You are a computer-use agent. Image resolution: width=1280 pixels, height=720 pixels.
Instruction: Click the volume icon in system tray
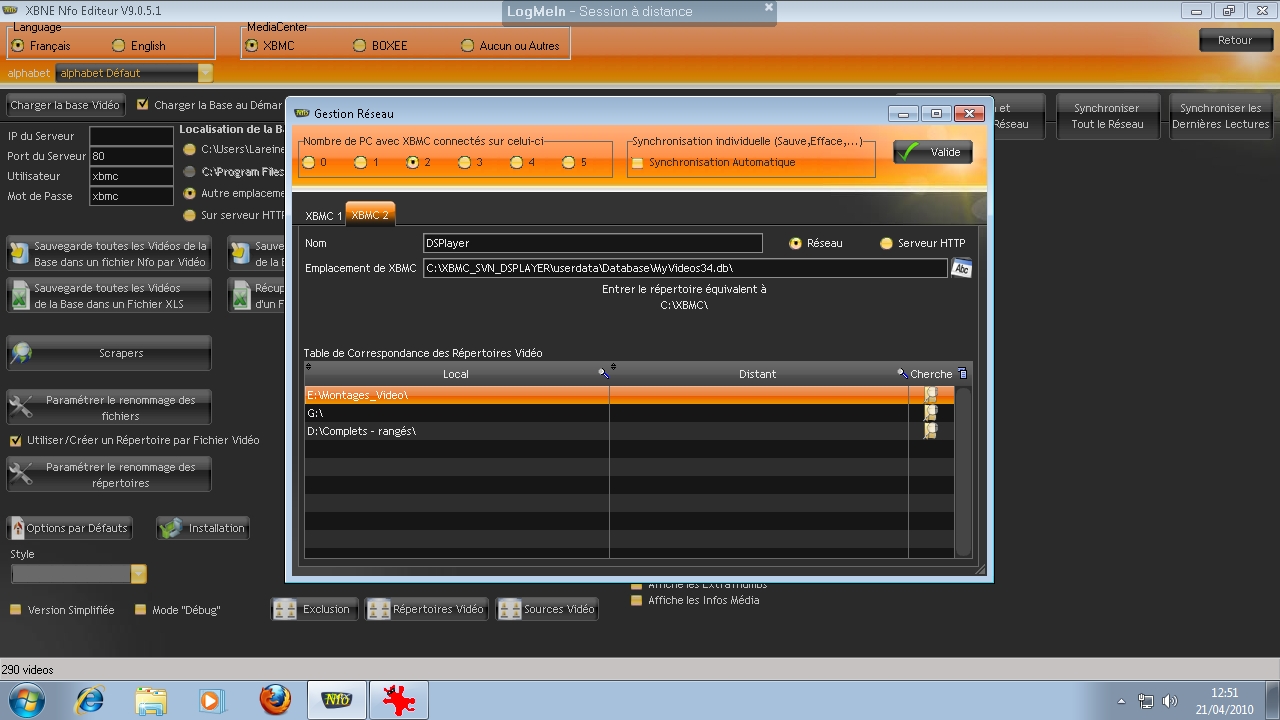[1170, 701]
